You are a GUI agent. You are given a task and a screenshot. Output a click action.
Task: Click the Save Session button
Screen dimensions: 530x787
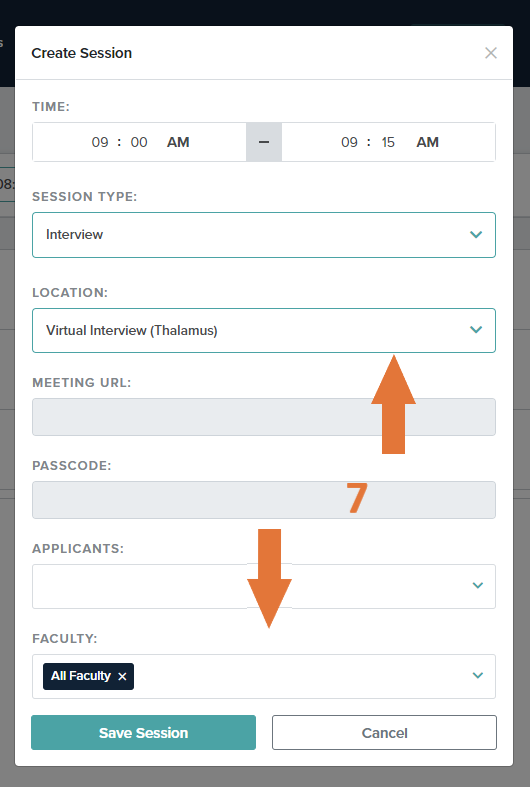(144, 732)
